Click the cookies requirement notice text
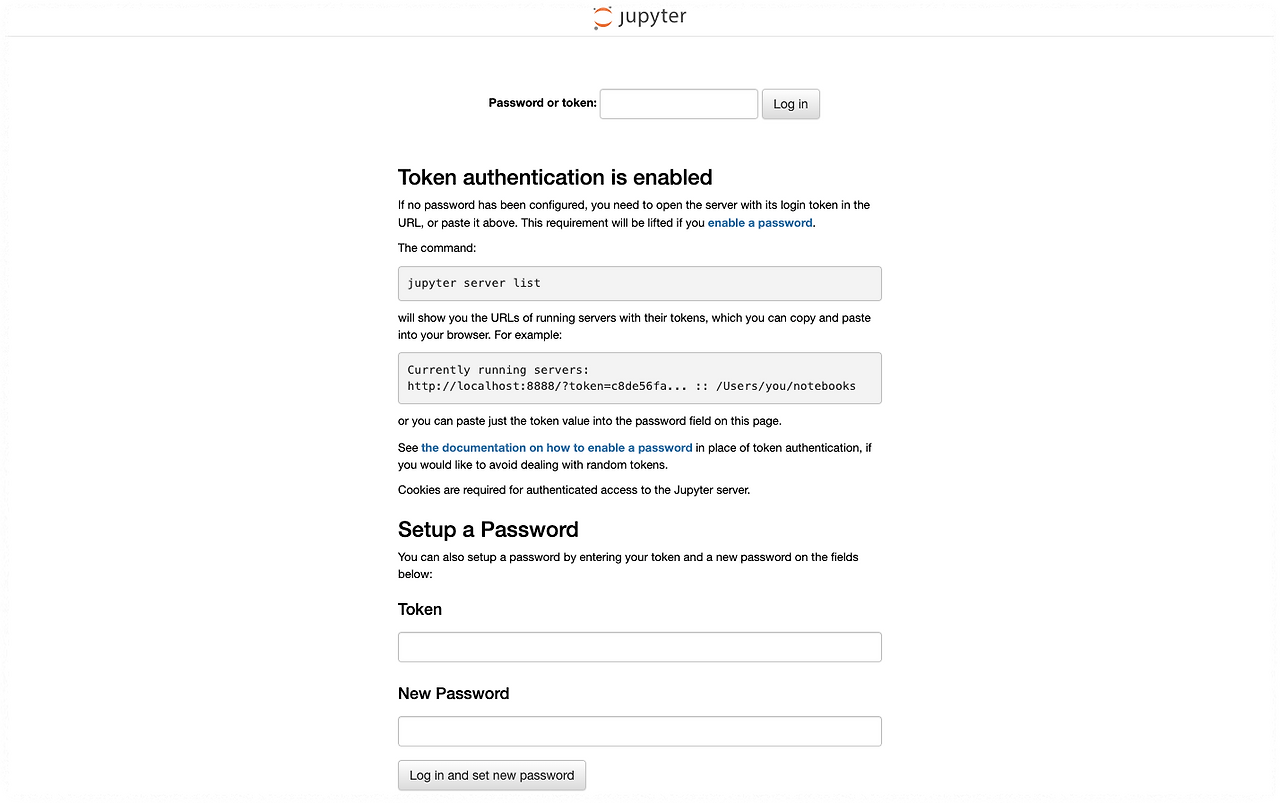The image size is (1280, 803). 573,489
